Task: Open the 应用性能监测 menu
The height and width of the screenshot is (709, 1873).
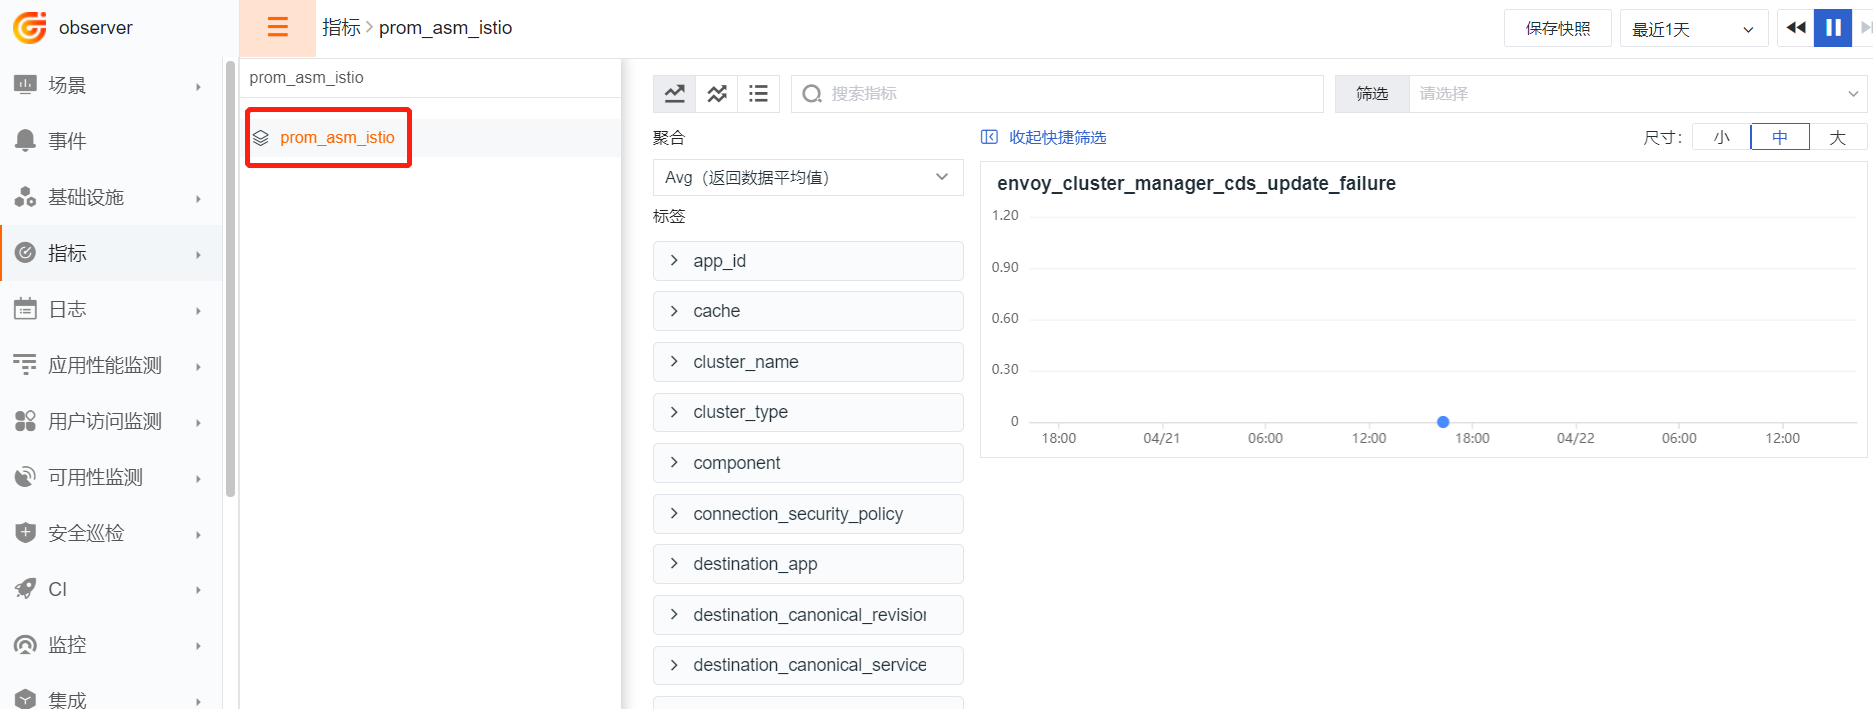Action: click(x=111, y=365)
